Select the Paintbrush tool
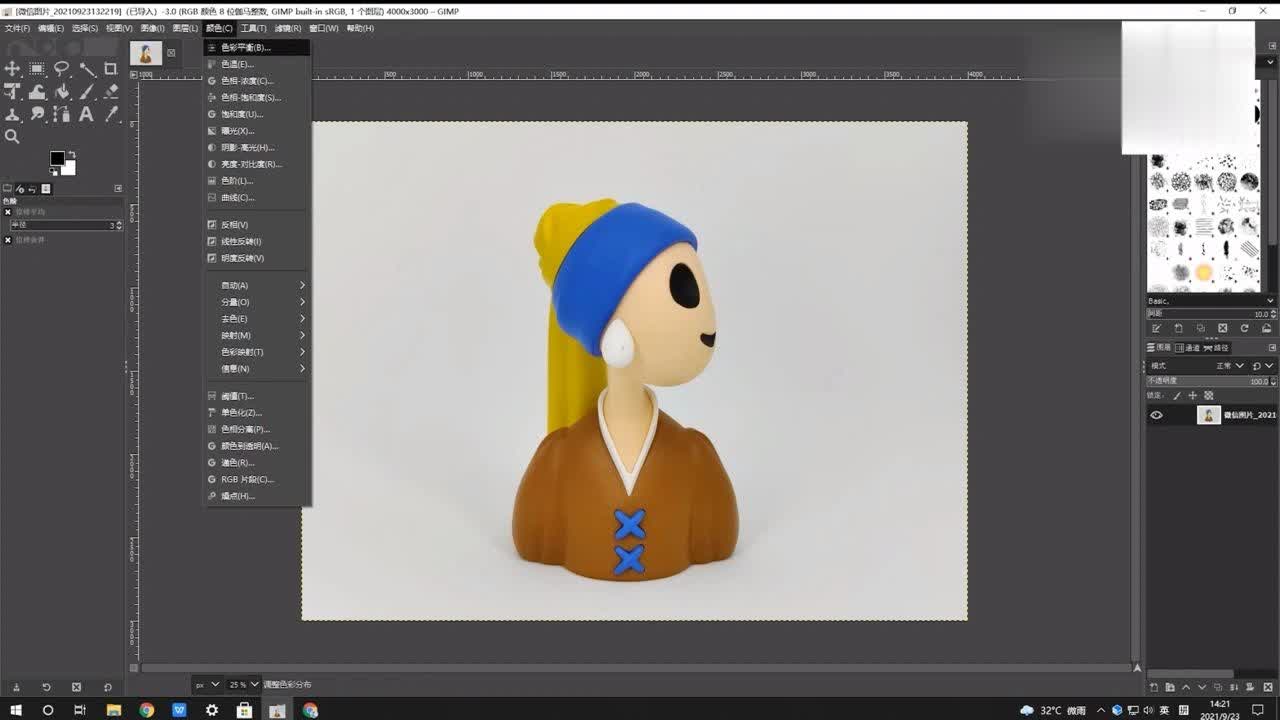Image resolution: width=1280 pixels, height=720 pixels. click(87, 92)
